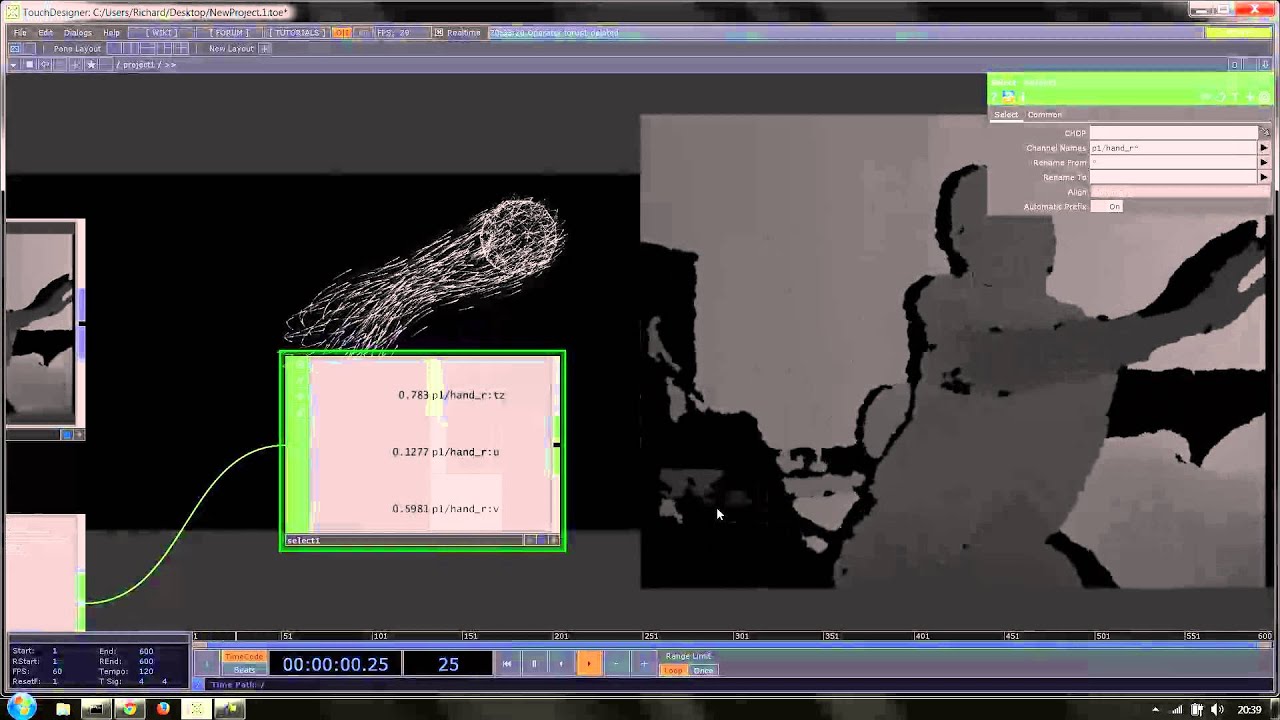Open the Dialogs menu
This screenshot has height=720, width=1280.
point(78,33)
